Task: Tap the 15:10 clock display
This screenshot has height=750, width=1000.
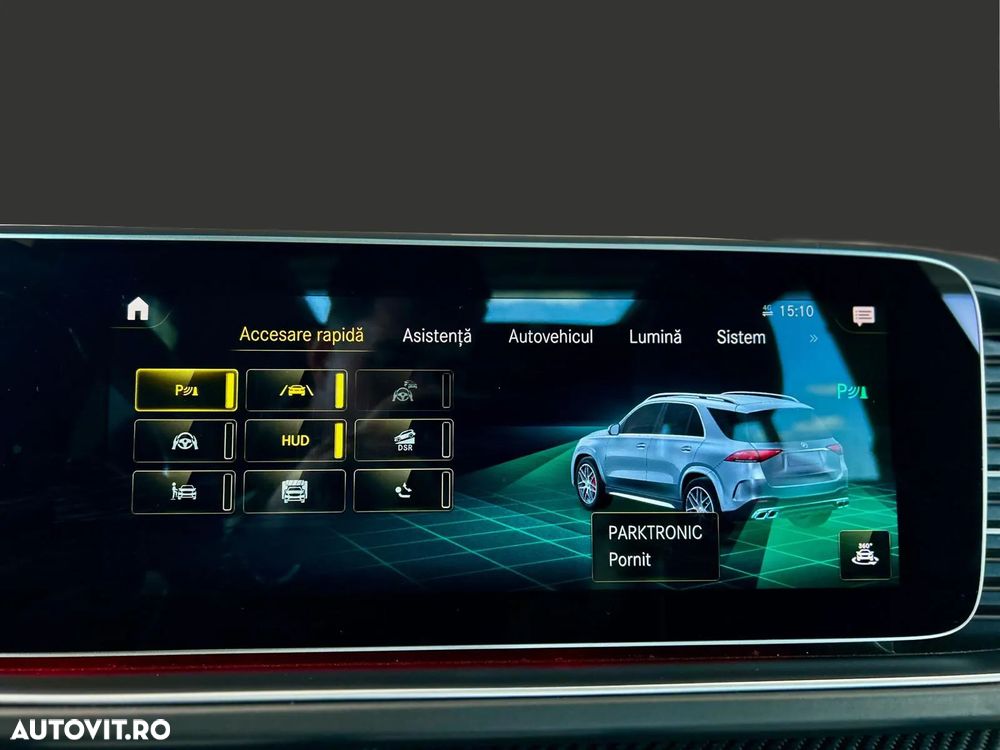Action: click(x=797, y=311)
